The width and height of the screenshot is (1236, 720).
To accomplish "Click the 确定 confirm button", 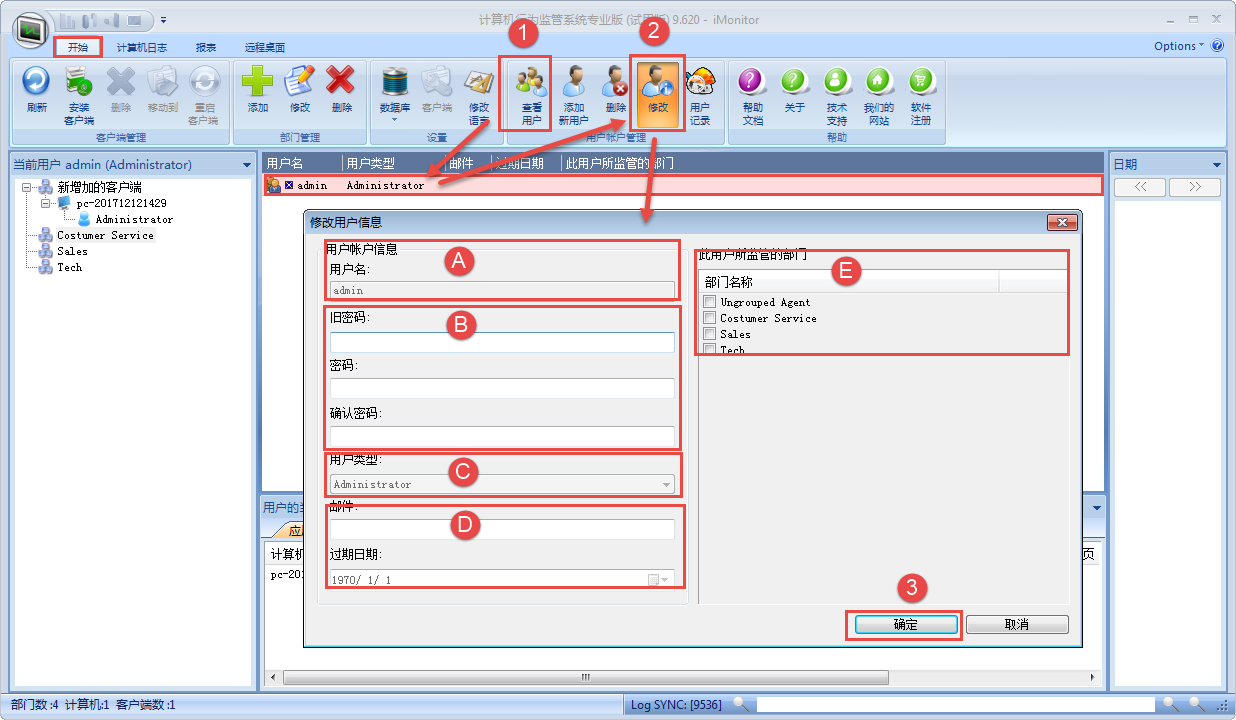I will point(905,624).
